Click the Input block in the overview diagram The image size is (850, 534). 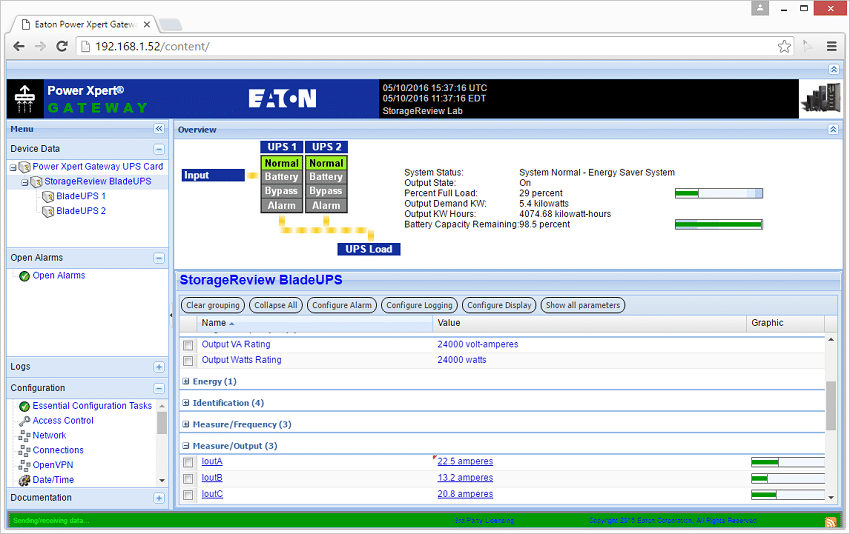tap(214, 175)
